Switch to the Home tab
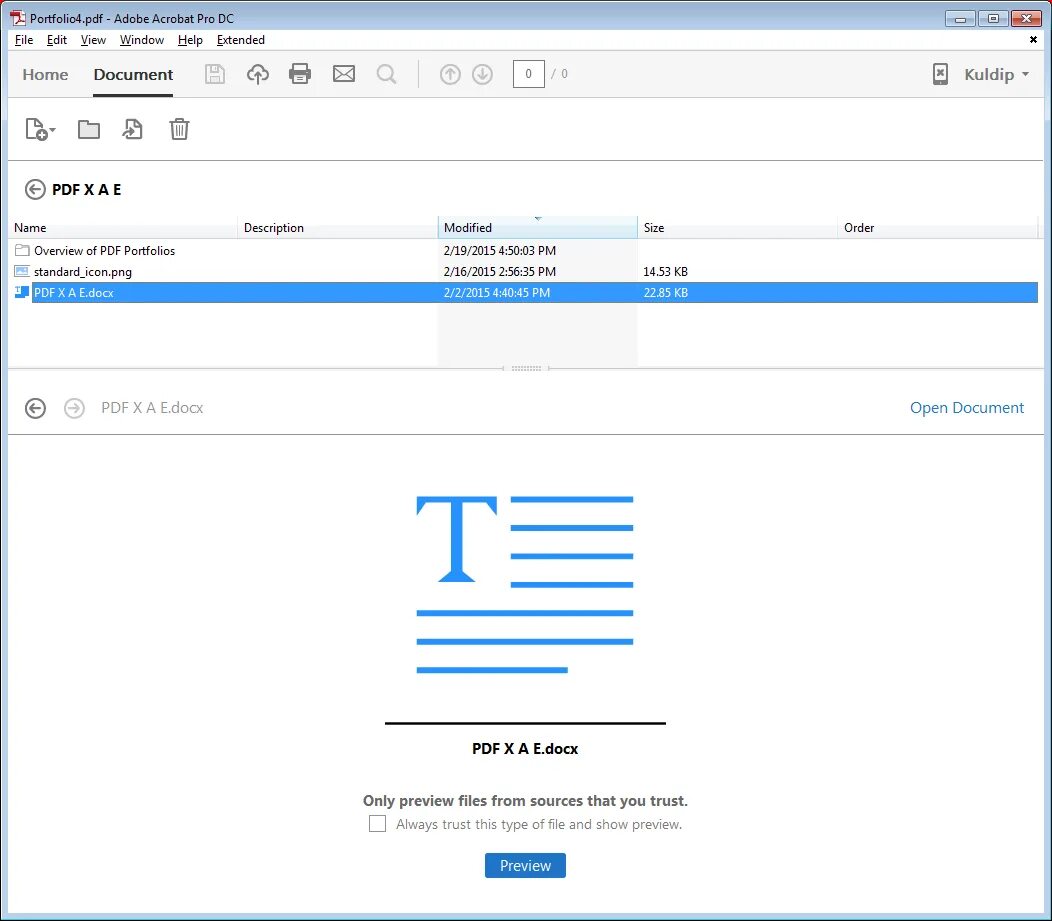 [x=45, y=74]
